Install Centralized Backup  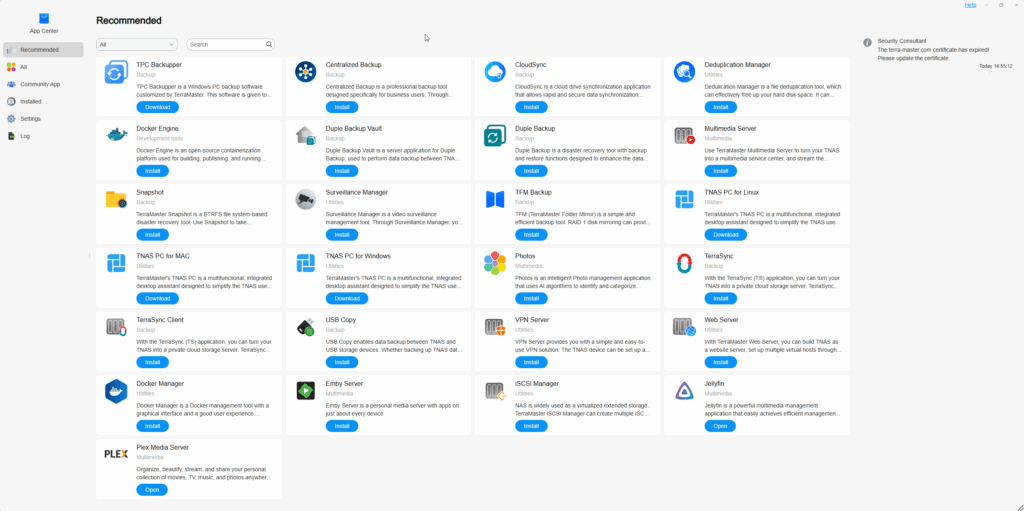click(342, 107)
